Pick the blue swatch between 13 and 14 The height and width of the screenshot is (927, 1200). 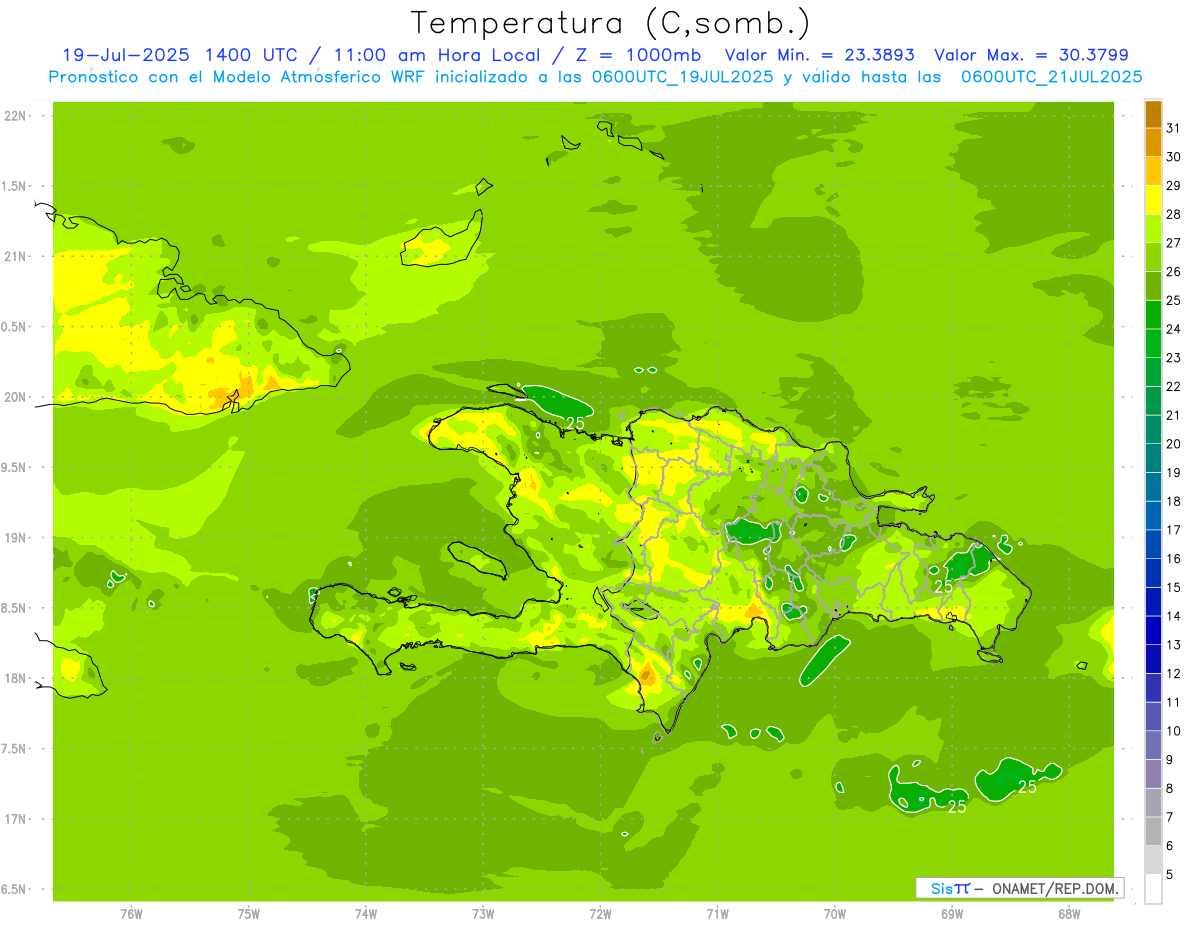(1153, 631)
